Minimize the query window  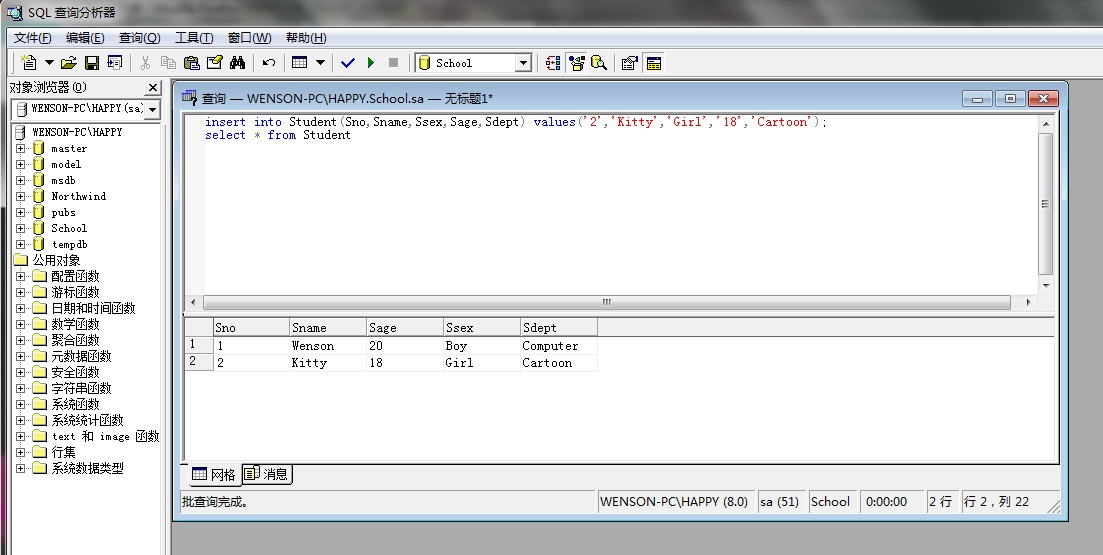coord(978,99)
